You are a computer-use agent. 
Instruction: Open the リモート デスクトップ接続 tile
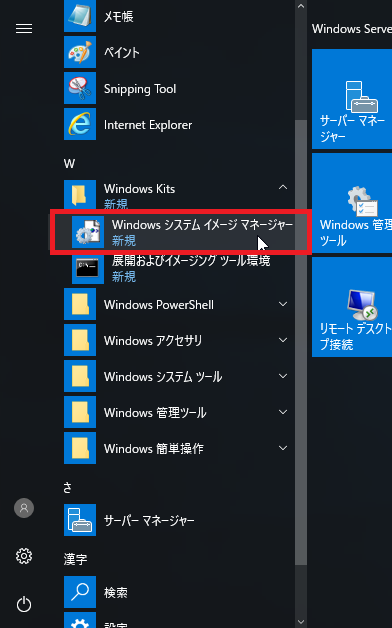click(x=352, y=307)
